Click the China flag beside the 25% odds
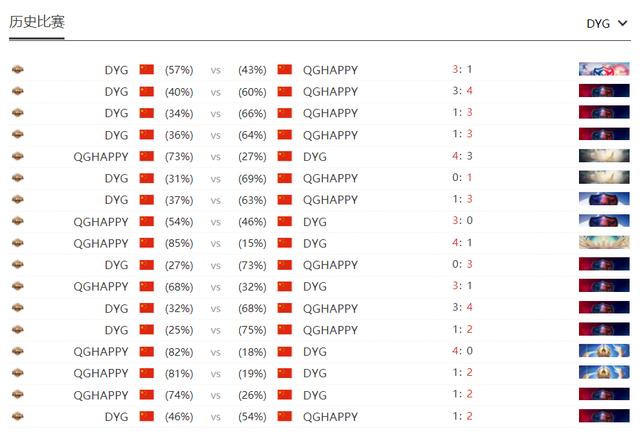This screenshot has height=439, width=640. (147, 330)
